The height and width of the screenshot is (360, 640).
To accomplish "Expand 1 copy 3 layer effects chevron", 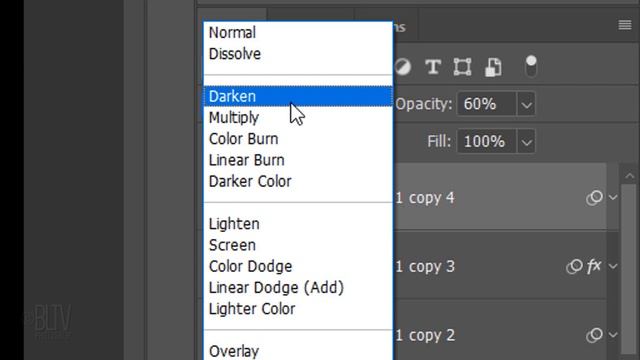I will [x=613, y=266].
